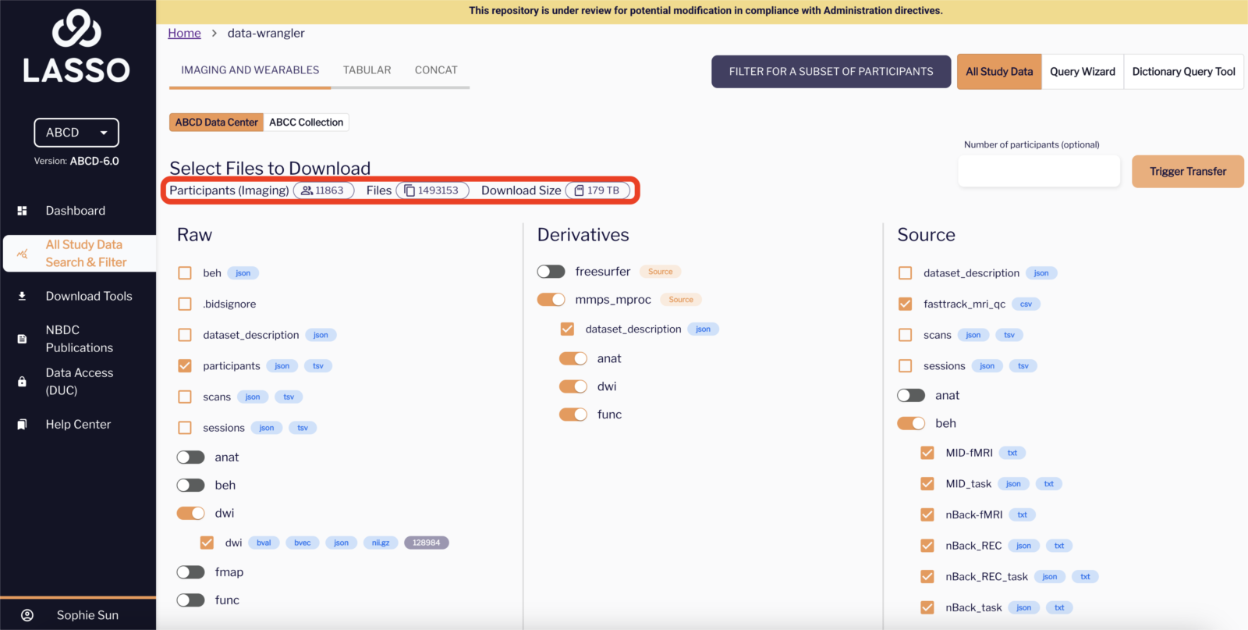Image resolution: width=1248 pixels, height=630 pixels.
Task: Disable the Derivatives dwi toggle
Action: 573,386
